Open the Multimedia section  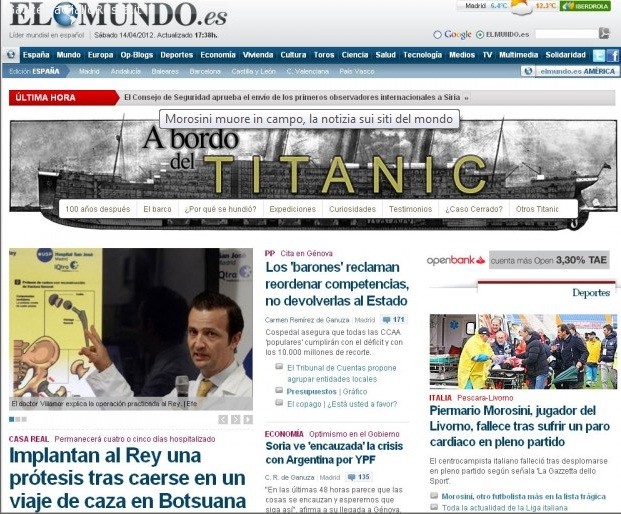pos(518,55)
